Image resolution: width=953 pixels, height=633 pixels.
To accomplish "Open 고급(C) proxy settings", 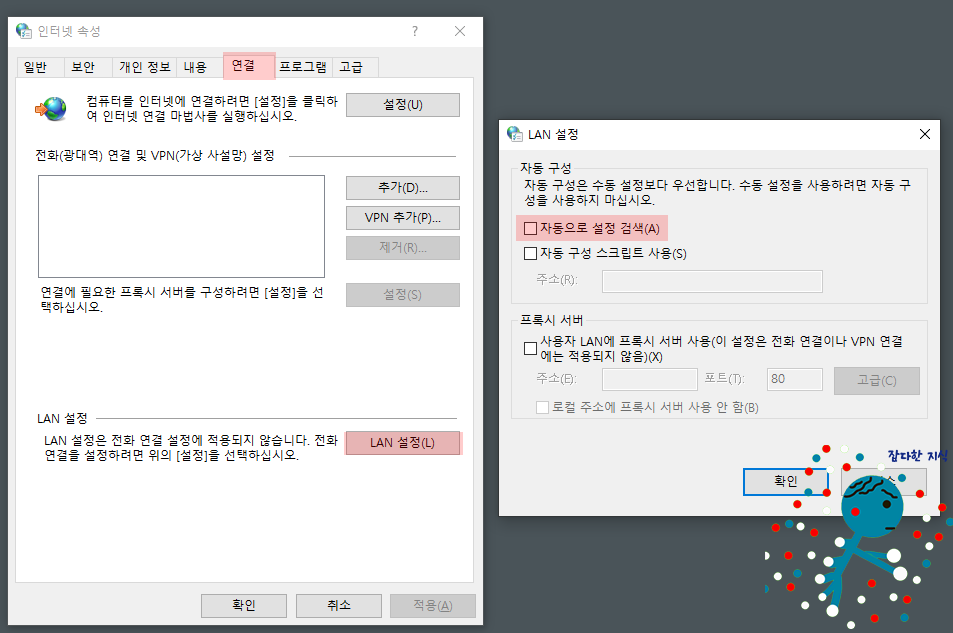I will pos(876,380).
